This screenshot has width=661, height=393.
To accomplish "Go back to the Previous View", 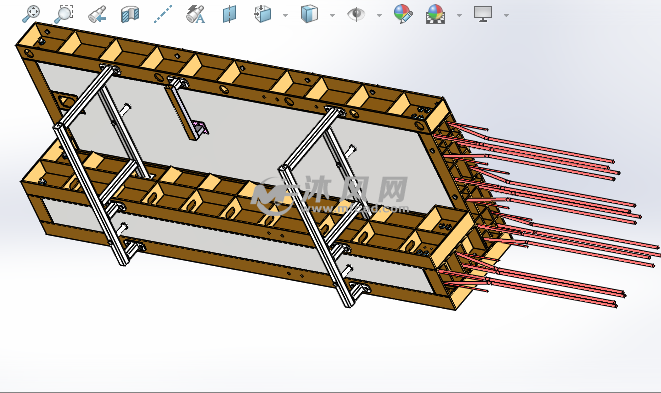I will tap(97, 14).
